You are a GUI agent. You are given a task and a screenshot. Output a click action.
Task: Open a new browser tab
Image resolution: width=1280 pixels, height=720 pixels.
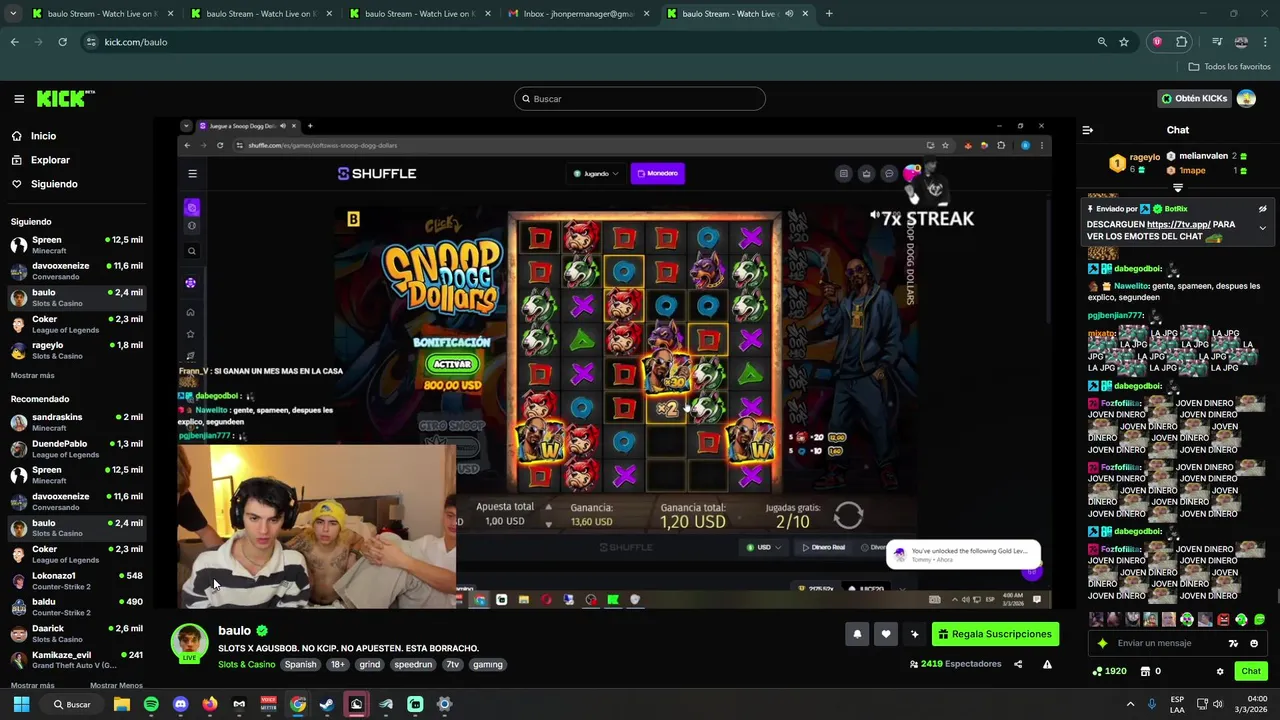pyautogui.click(x=829, y=14)
